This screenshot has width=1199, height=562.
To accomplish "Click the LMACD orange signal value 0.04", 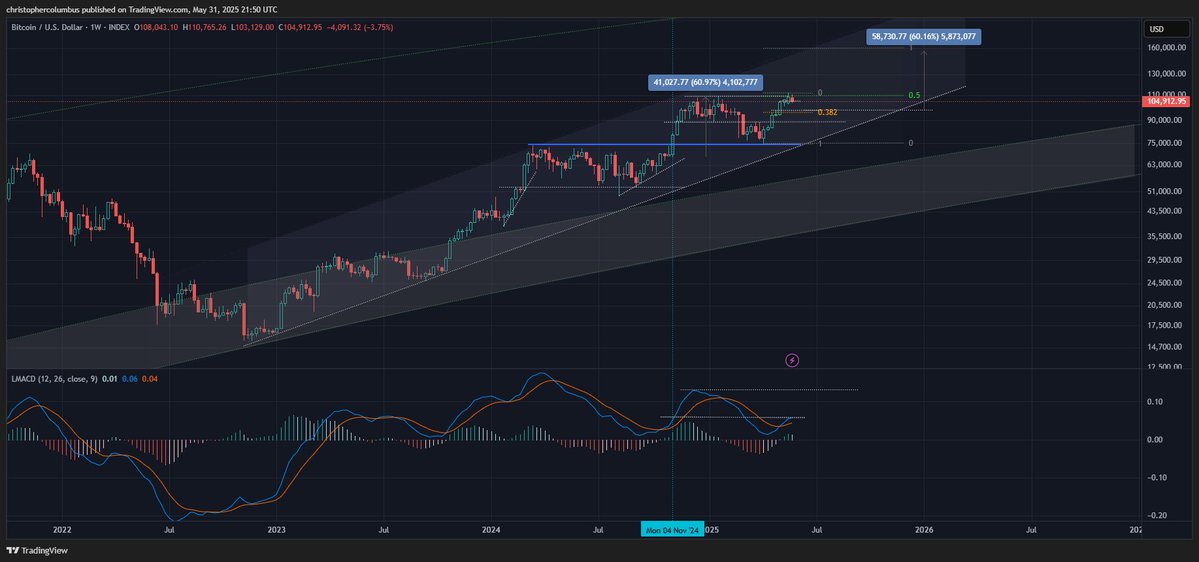I will tap(150, 378).
